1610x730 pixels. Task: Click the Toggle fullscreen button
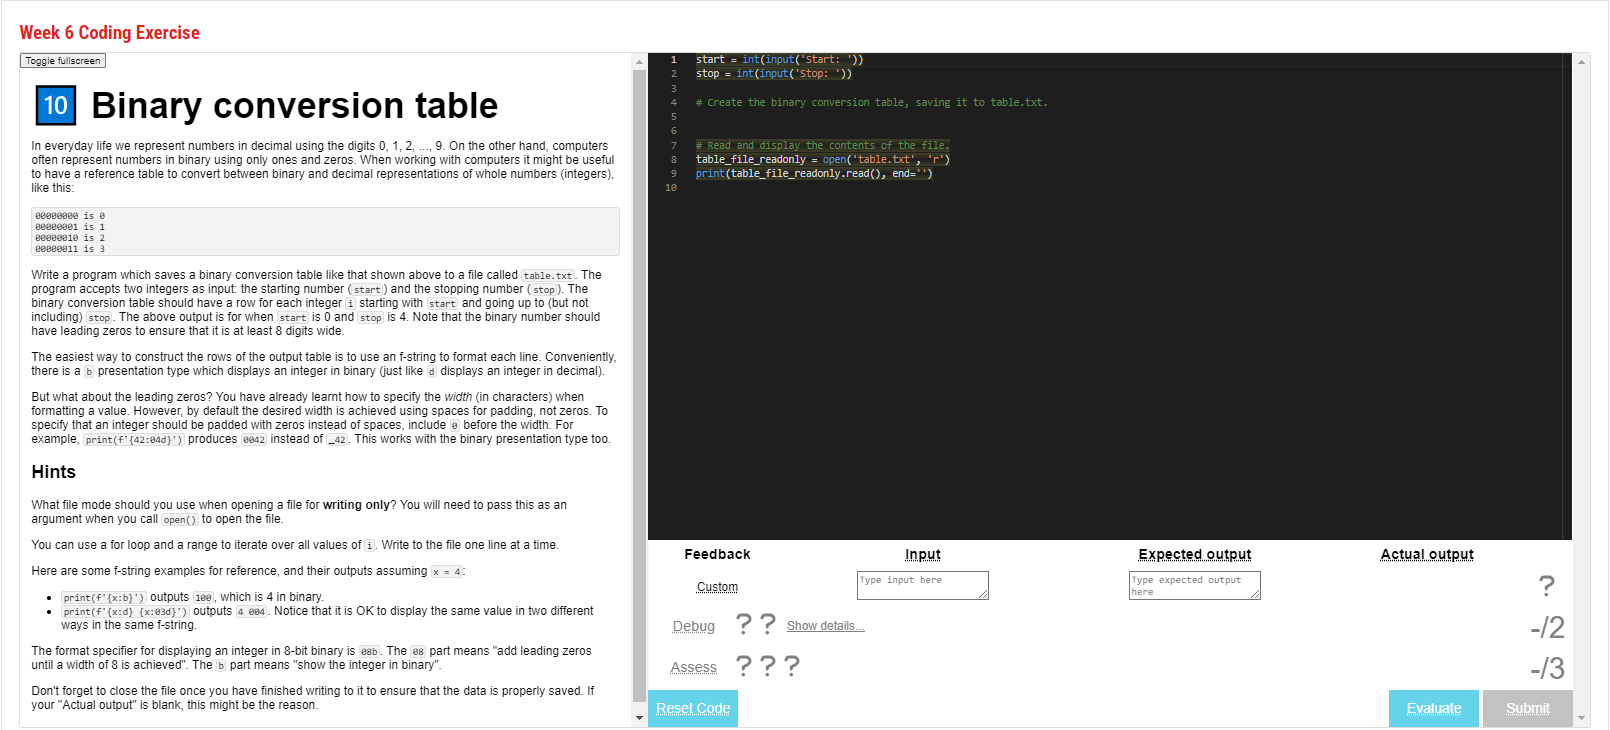[63, 61]
